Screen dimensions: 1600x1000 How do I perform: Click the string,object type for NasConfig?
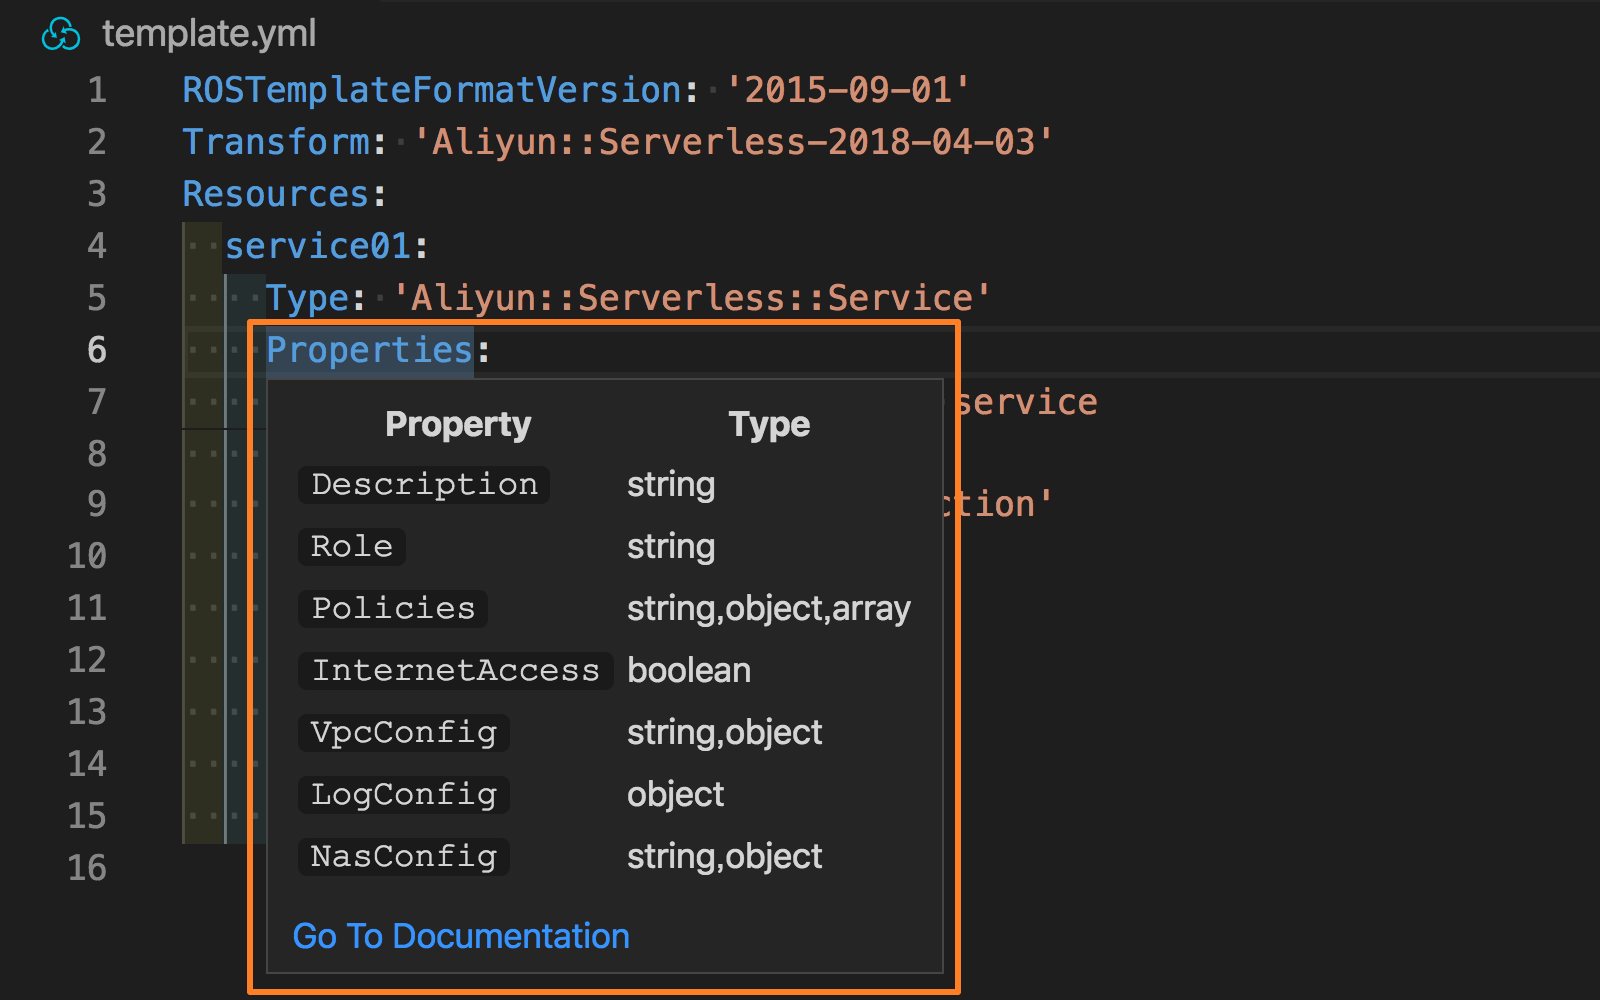pyautogui.click(x=725, y=857)
